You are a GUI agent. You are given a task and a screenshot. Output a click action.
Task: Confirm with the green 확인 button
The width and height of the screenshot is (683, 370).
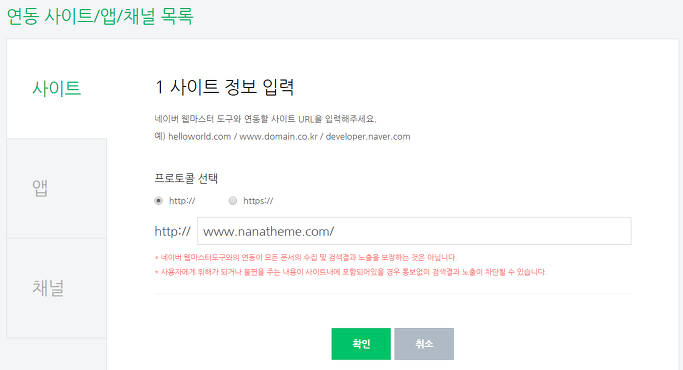[361, 344]
